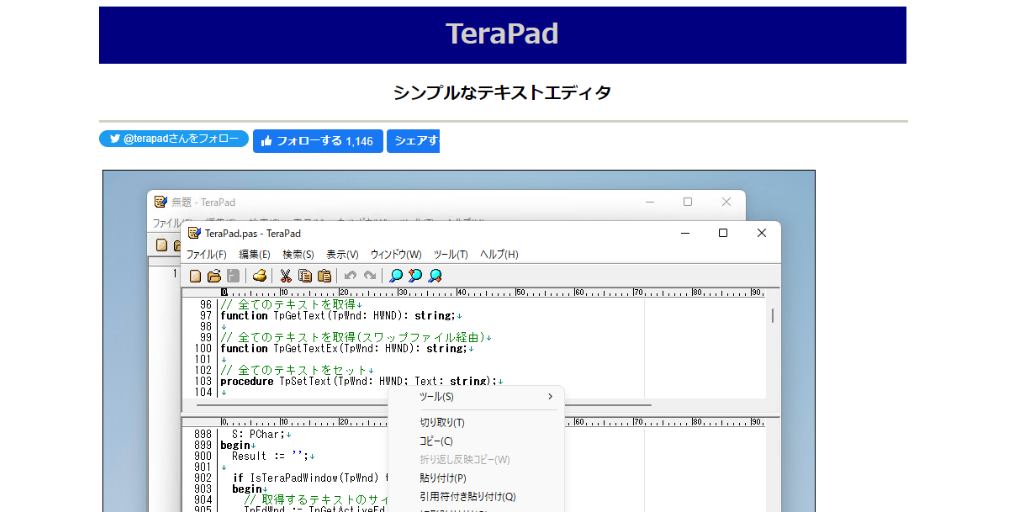Click the blue シェア button
Image resolution: width=1024 pixels, height=512 pixels.
[x=413, y=141]
